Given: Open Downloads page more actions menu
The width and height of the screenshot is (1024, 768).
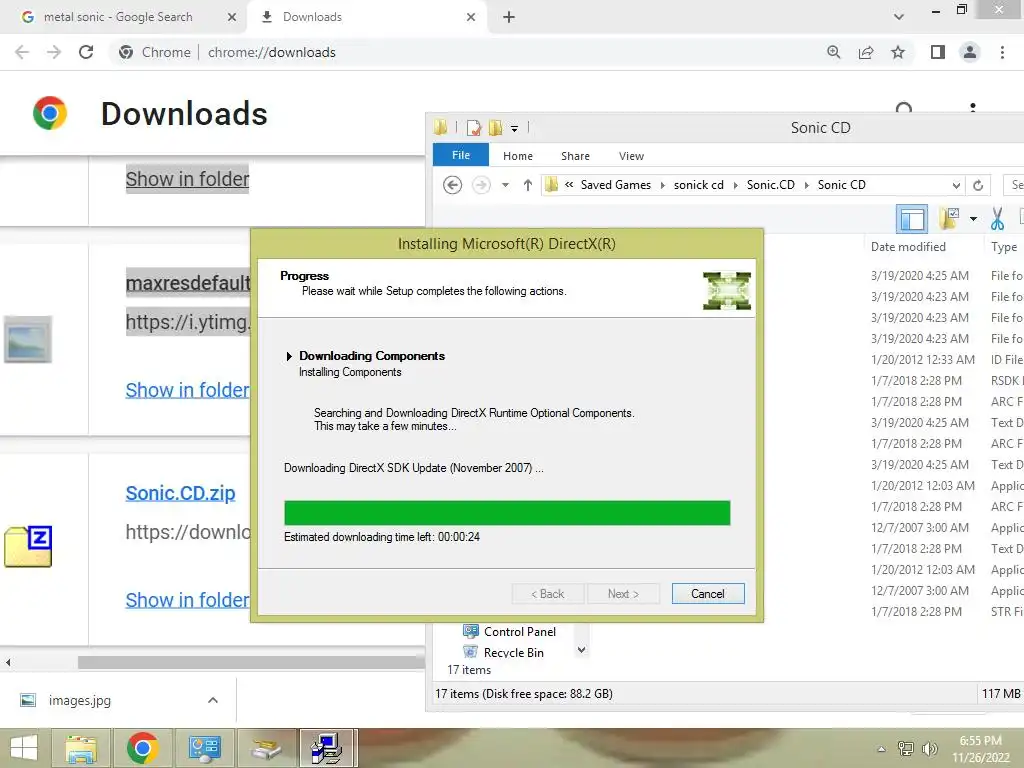Looking at the screenshot, I should 973,108.
